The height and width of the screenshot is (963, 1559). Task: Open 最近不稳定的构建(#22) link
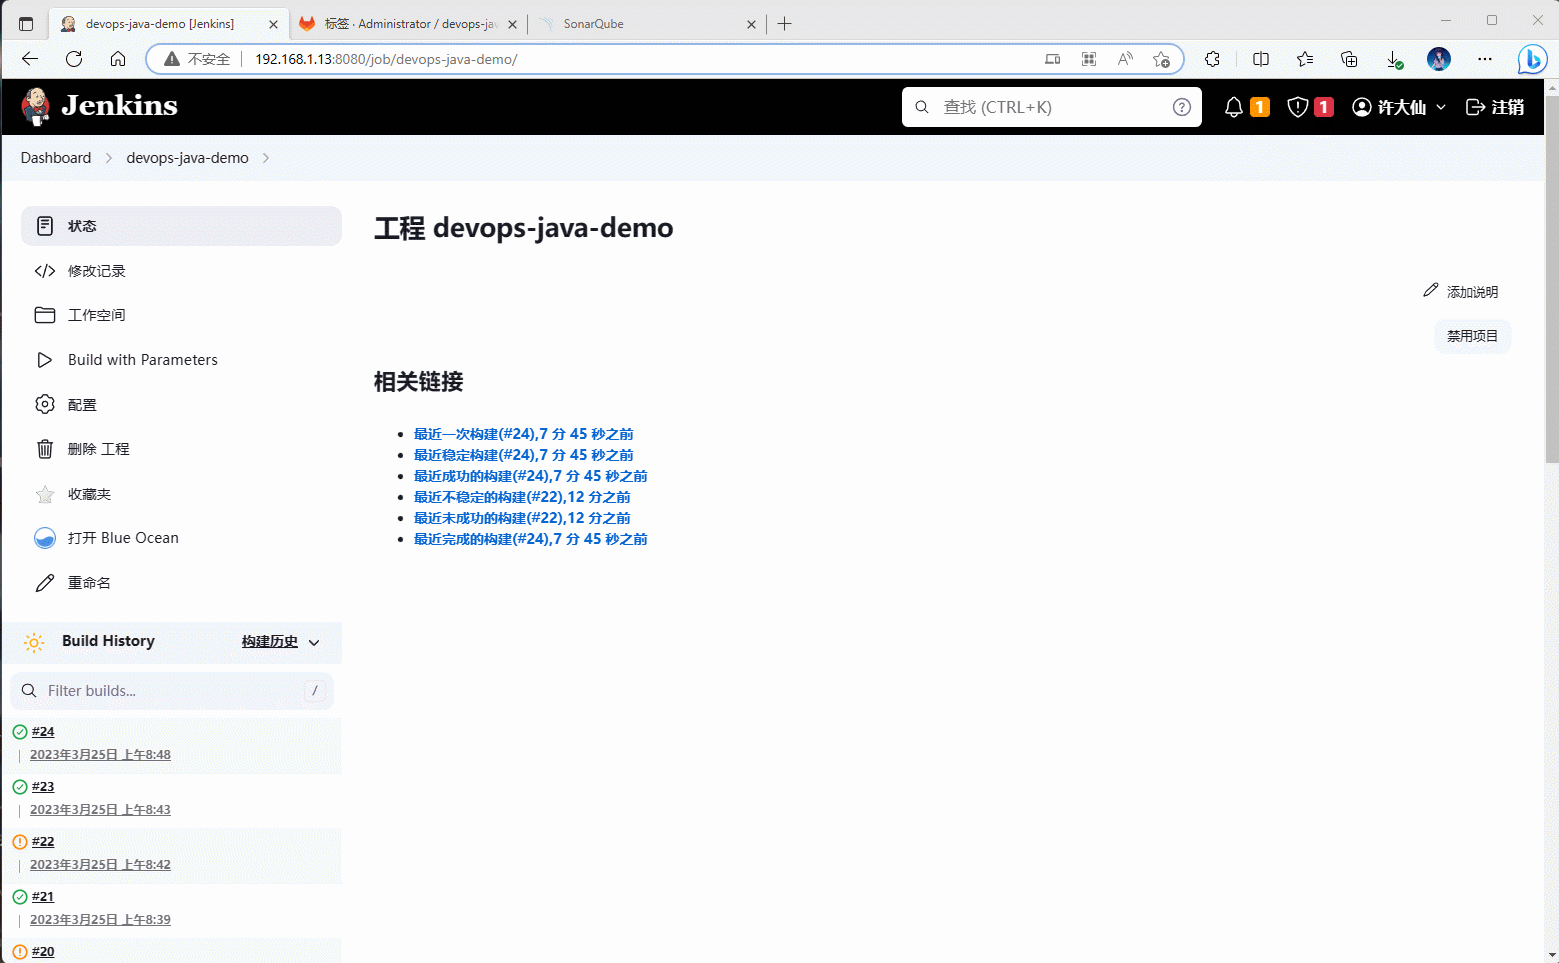pos(522,497)
